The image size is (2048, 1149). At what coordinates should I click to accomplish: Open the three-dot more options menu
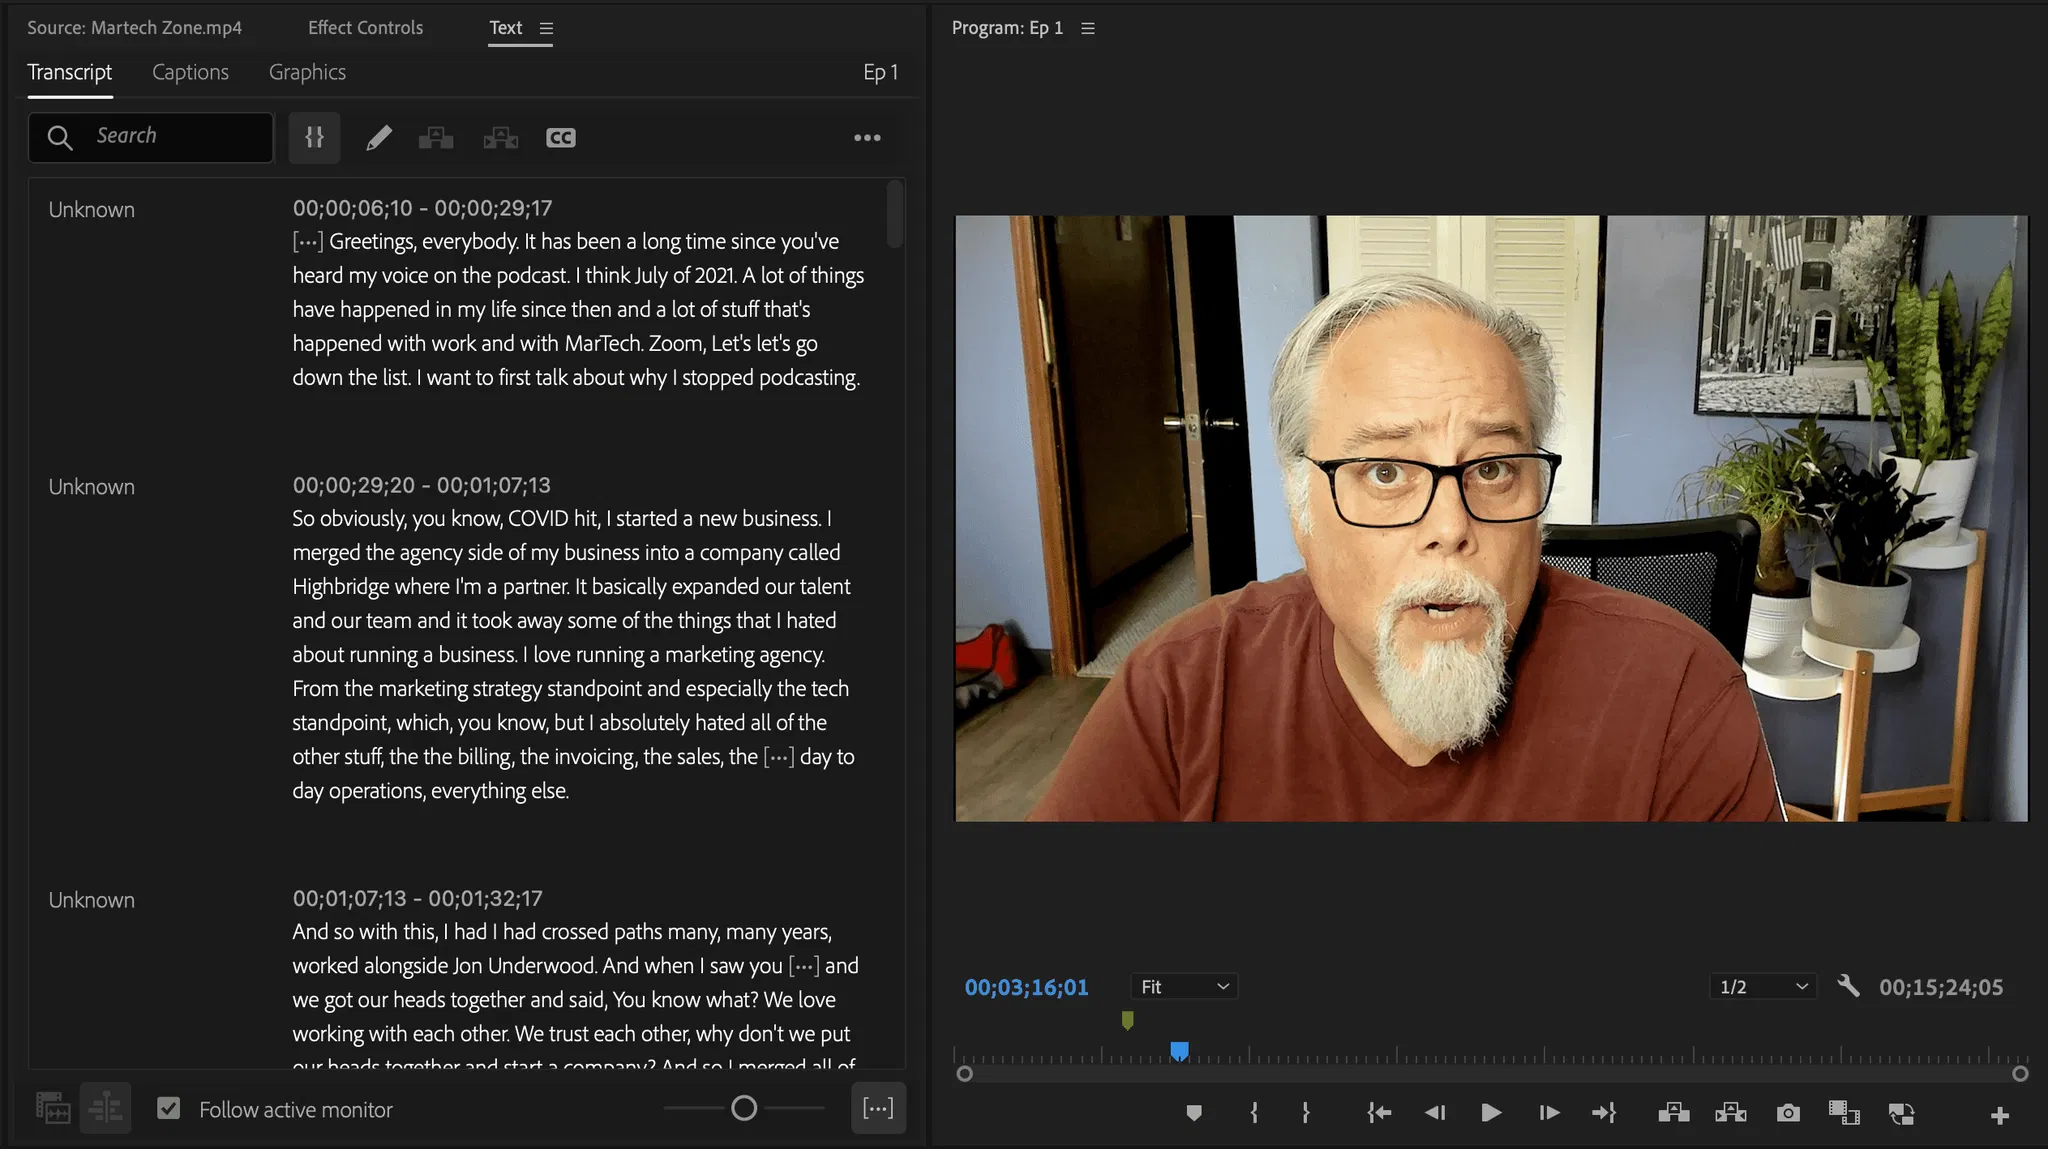tap(867, 138)
